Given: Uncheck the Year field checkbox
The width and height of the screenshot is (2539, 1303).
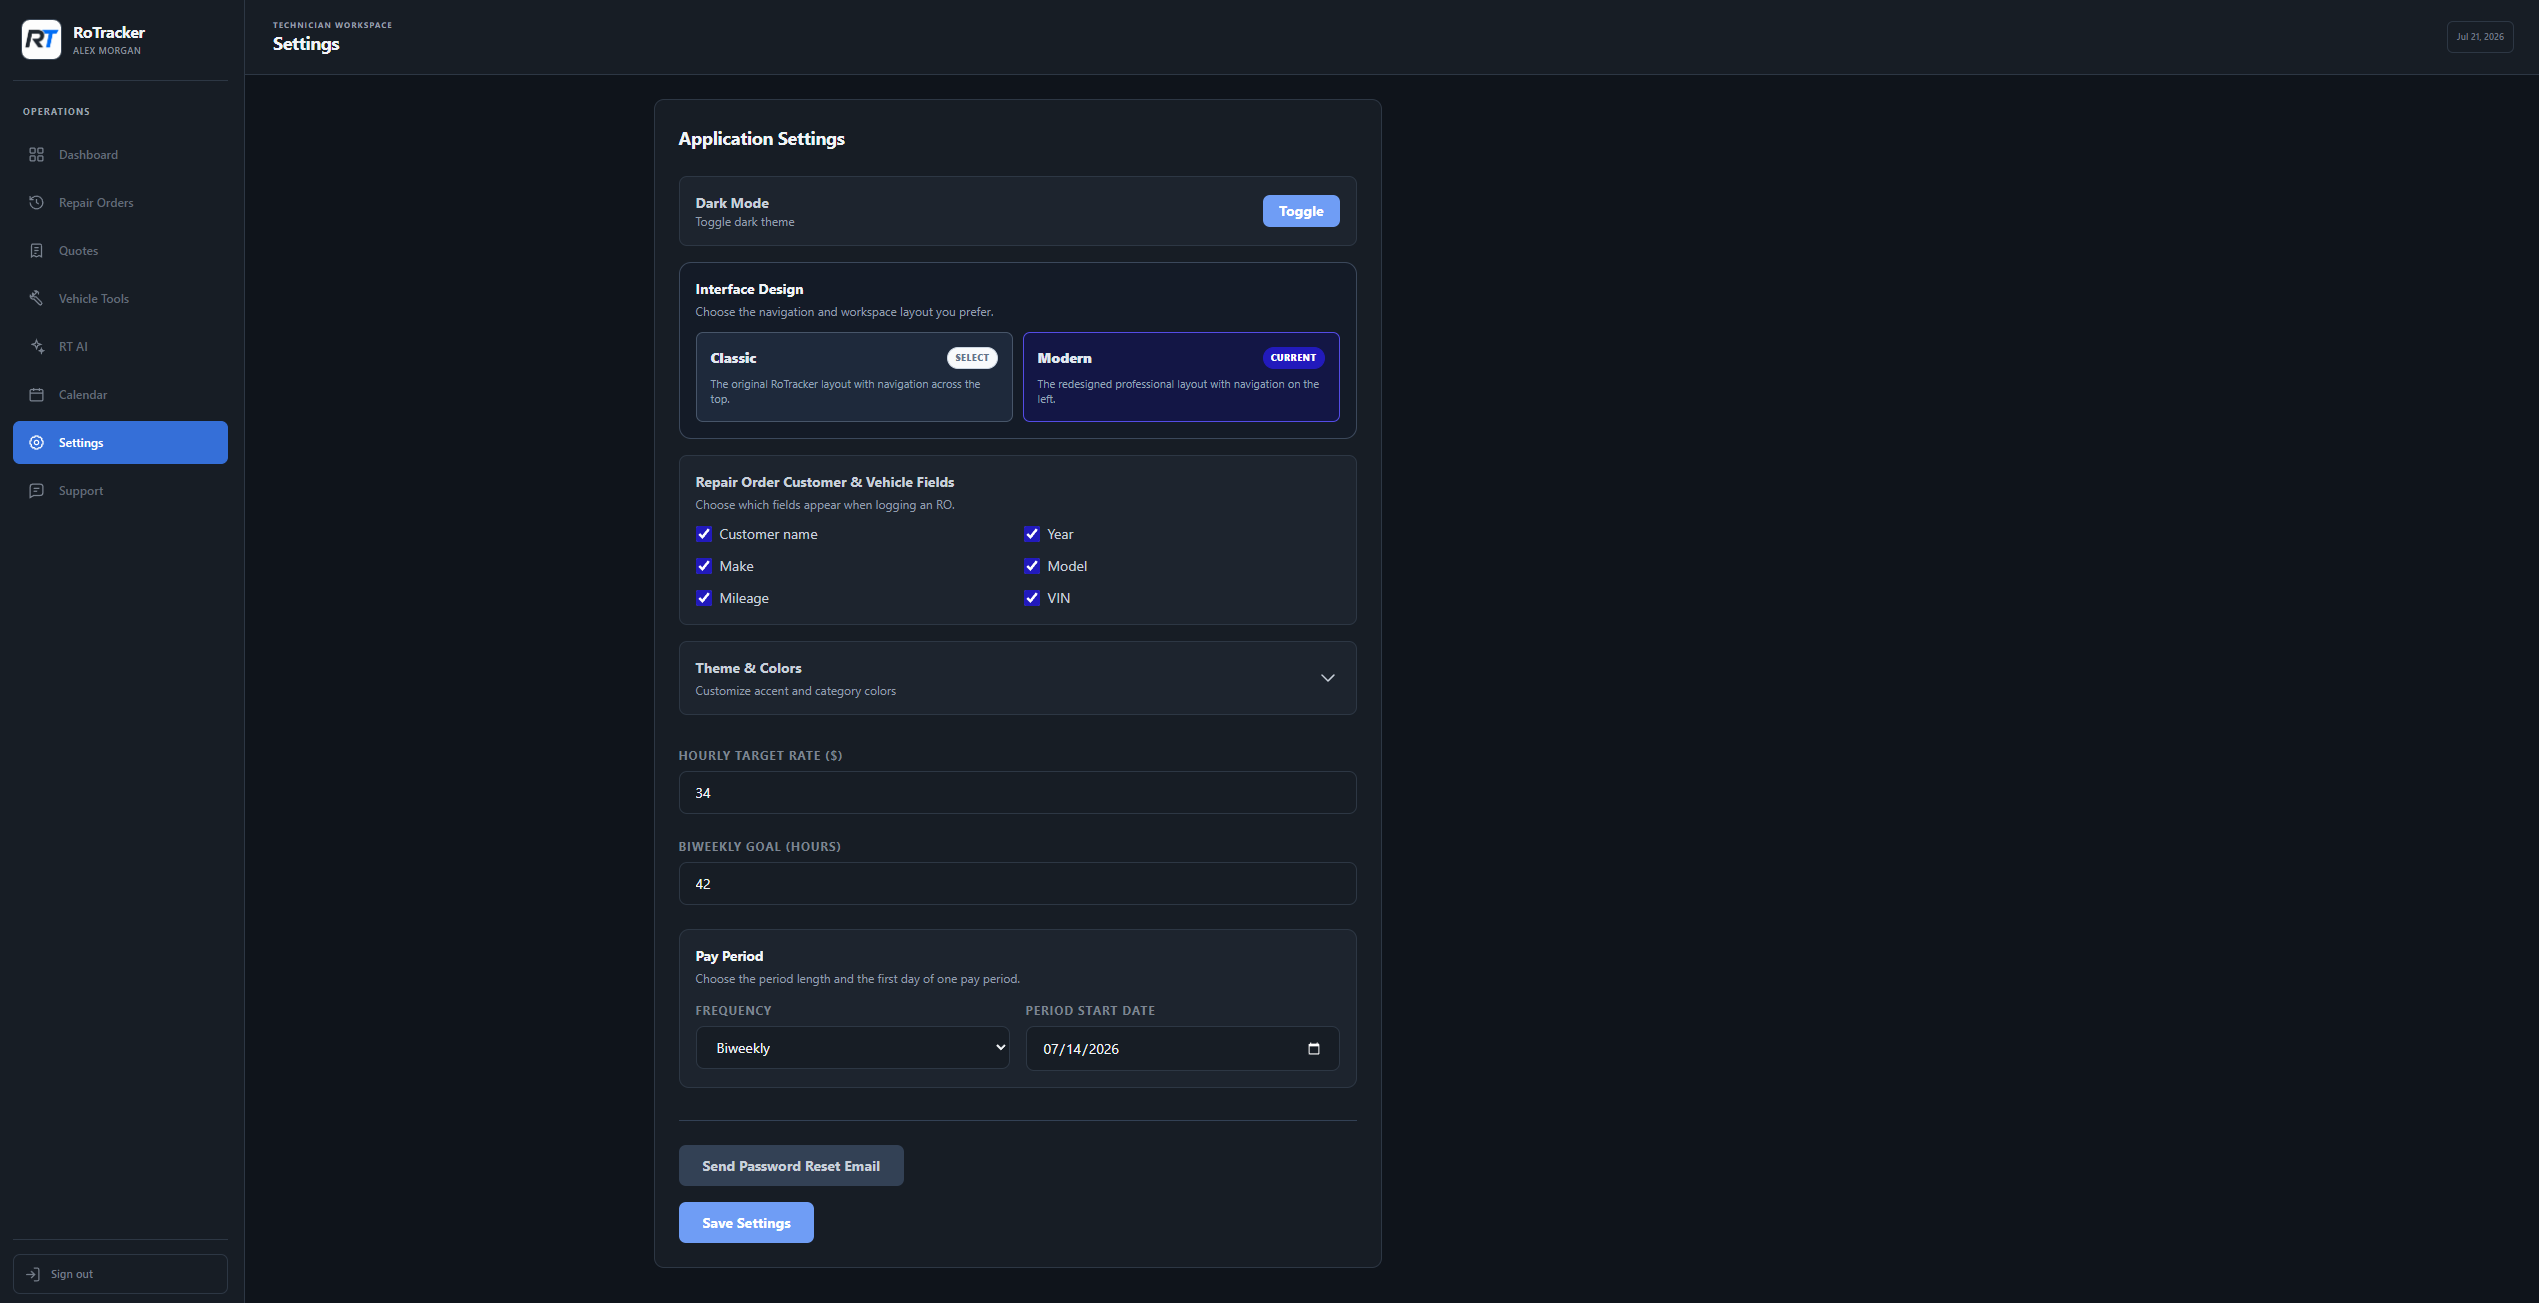Looking at the screenshot, I should click(1032, 534).
